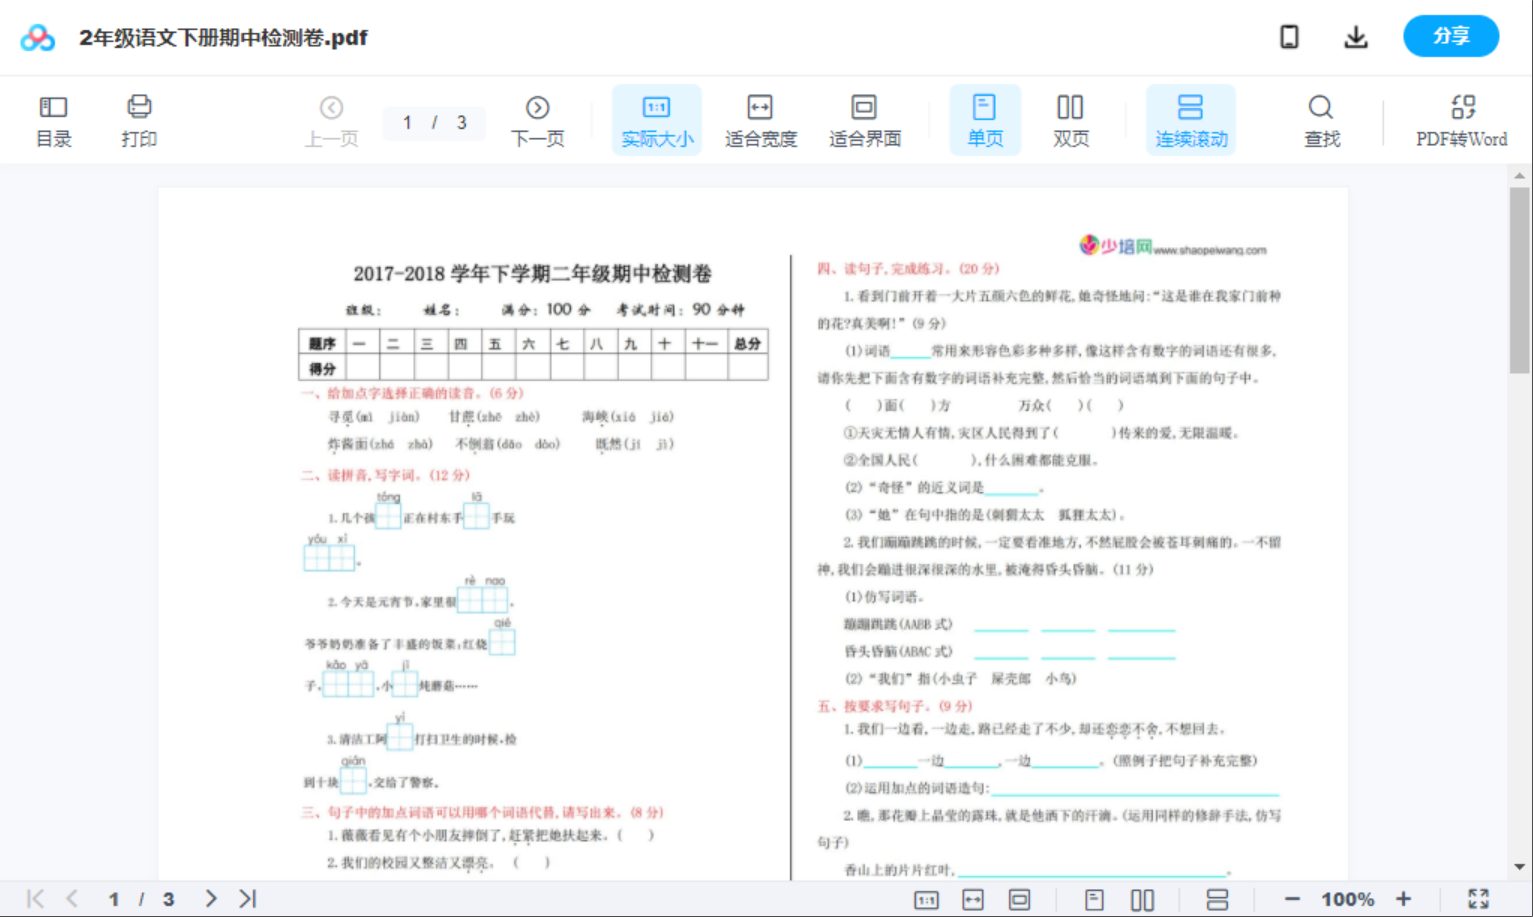
Task: Open the mobile view icon near 分享
Action: [1289, 36]
